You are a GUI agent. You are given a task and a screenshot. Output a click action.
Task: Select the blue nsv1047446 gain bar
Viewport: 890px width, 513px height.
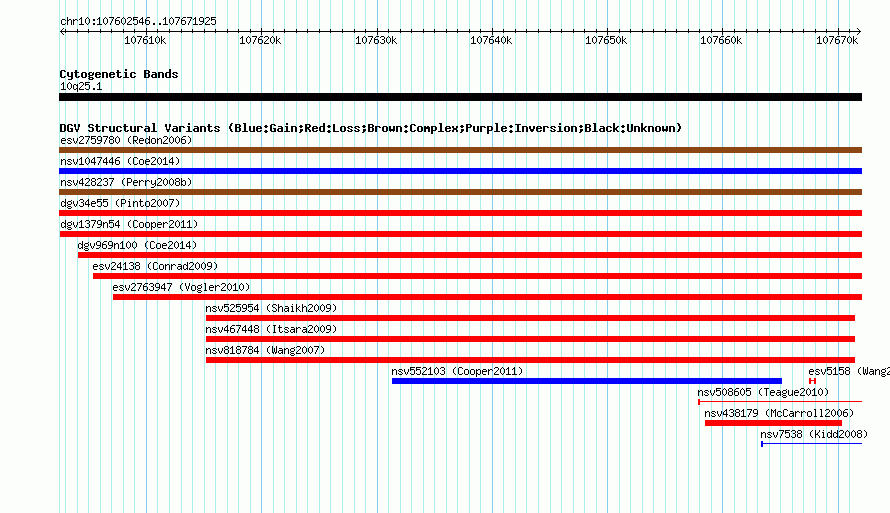(460, 171)
